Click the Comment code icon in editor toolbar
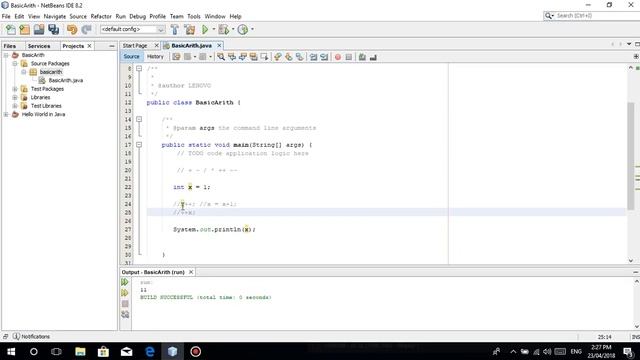This screenshot has width=640, height=360. coord(362,57)
